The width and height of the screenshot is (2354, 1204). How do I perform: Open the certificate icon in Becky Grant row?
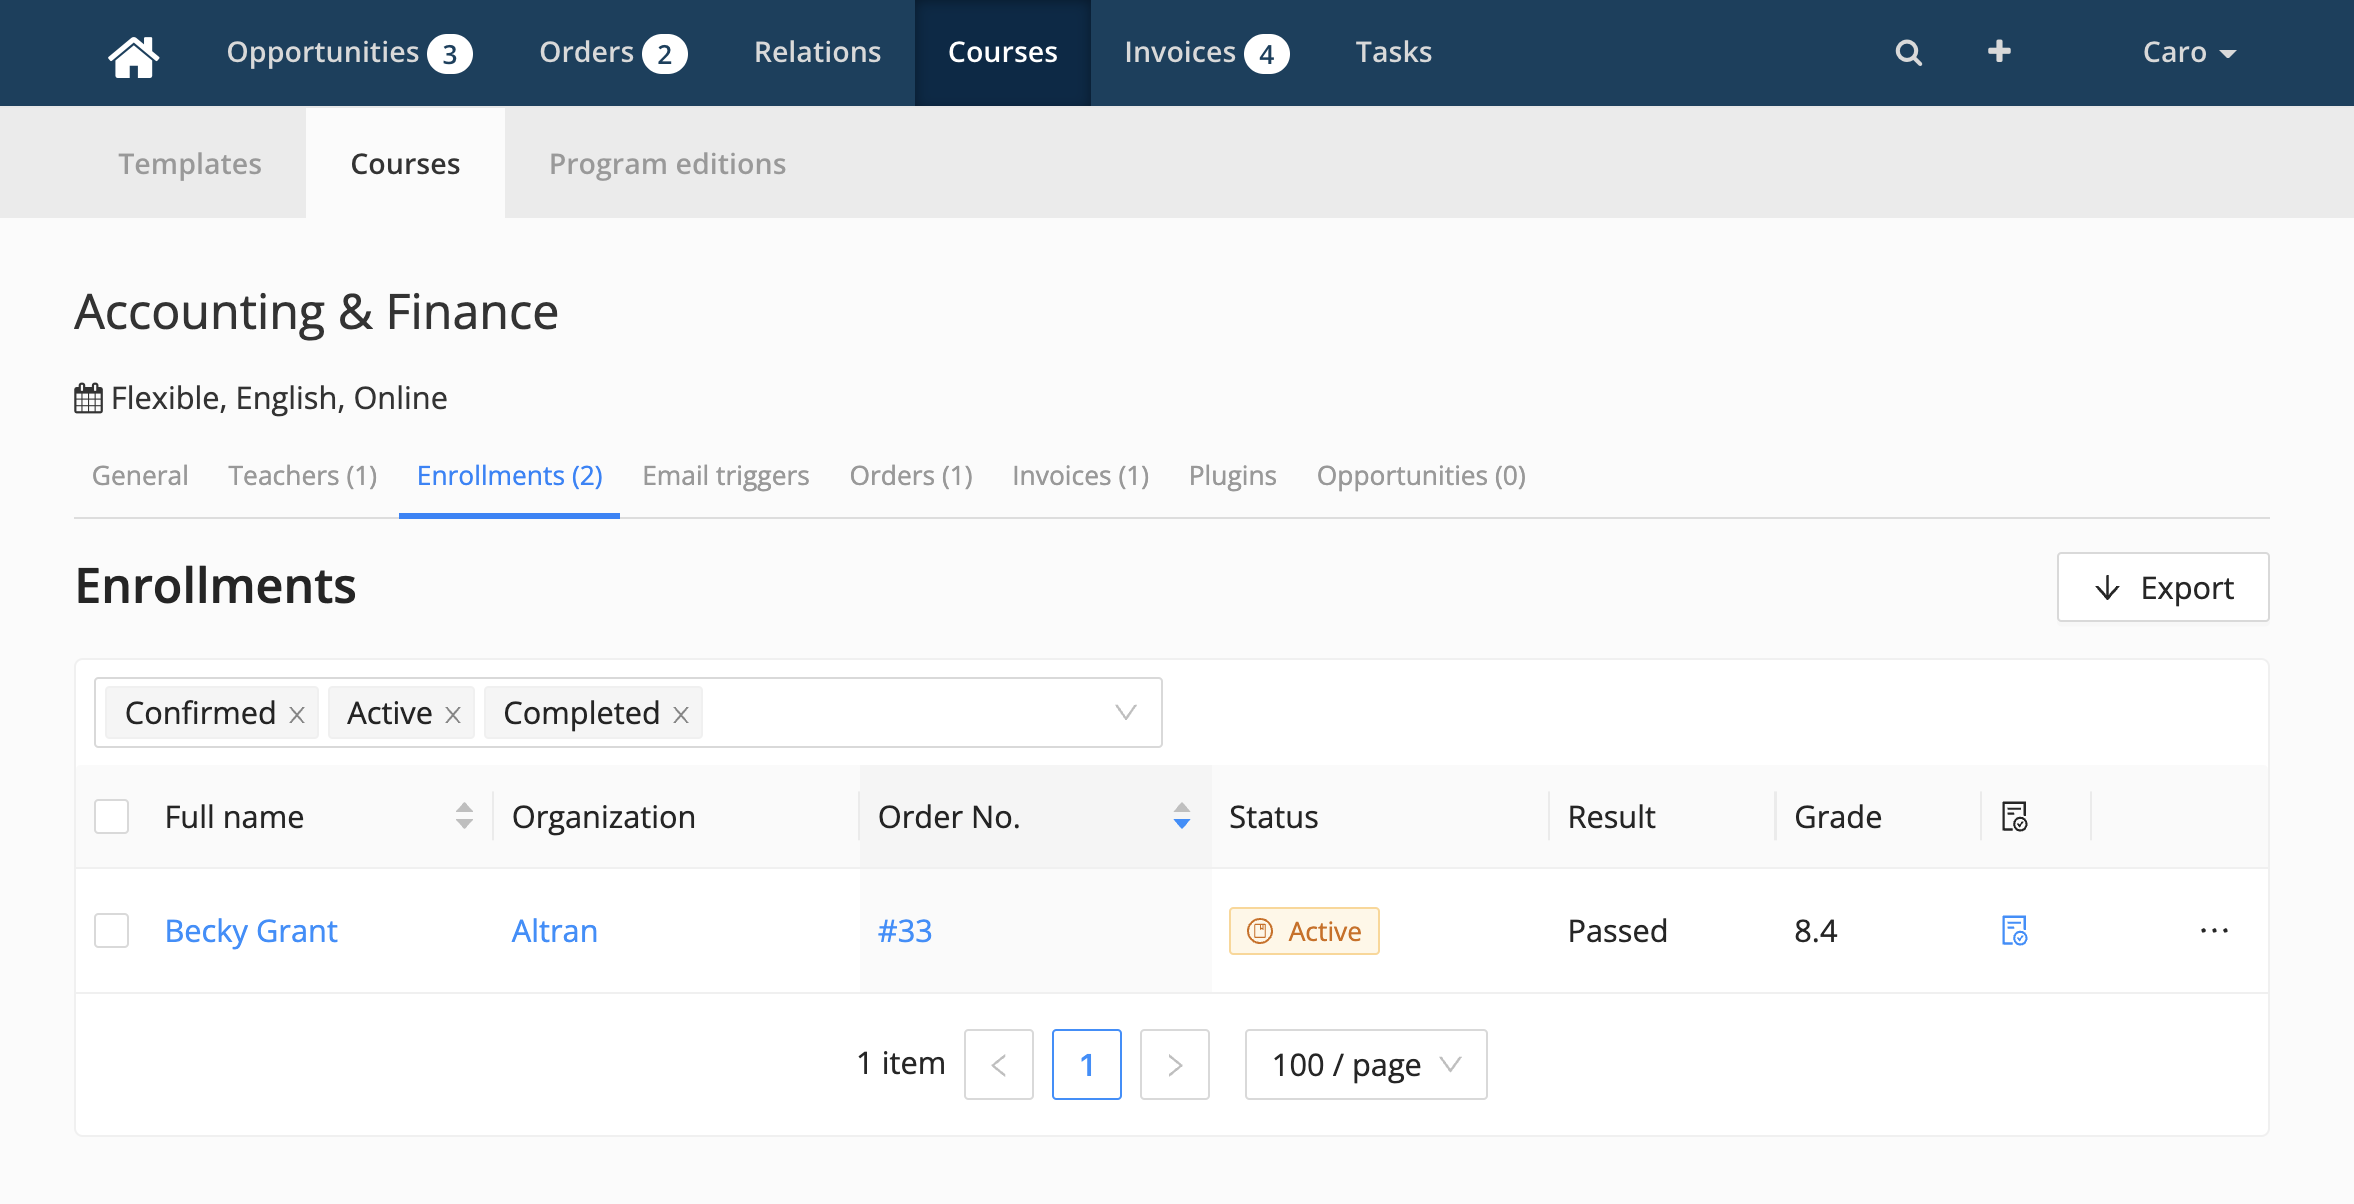(x=2014, y=931)
